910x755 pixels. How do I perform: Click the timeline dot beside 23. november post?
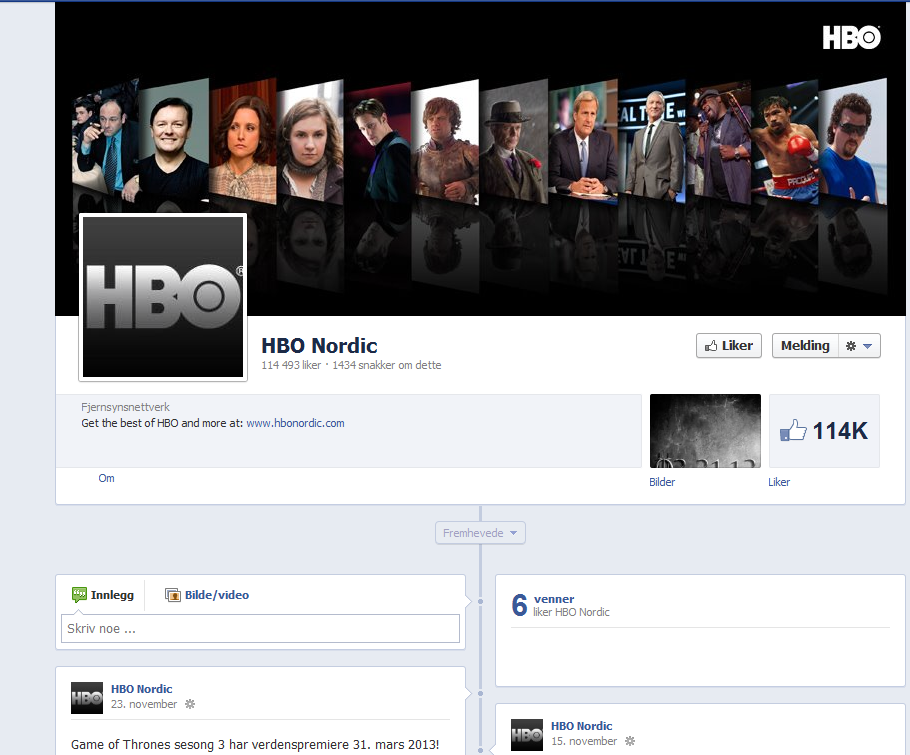tap(481, 693)
